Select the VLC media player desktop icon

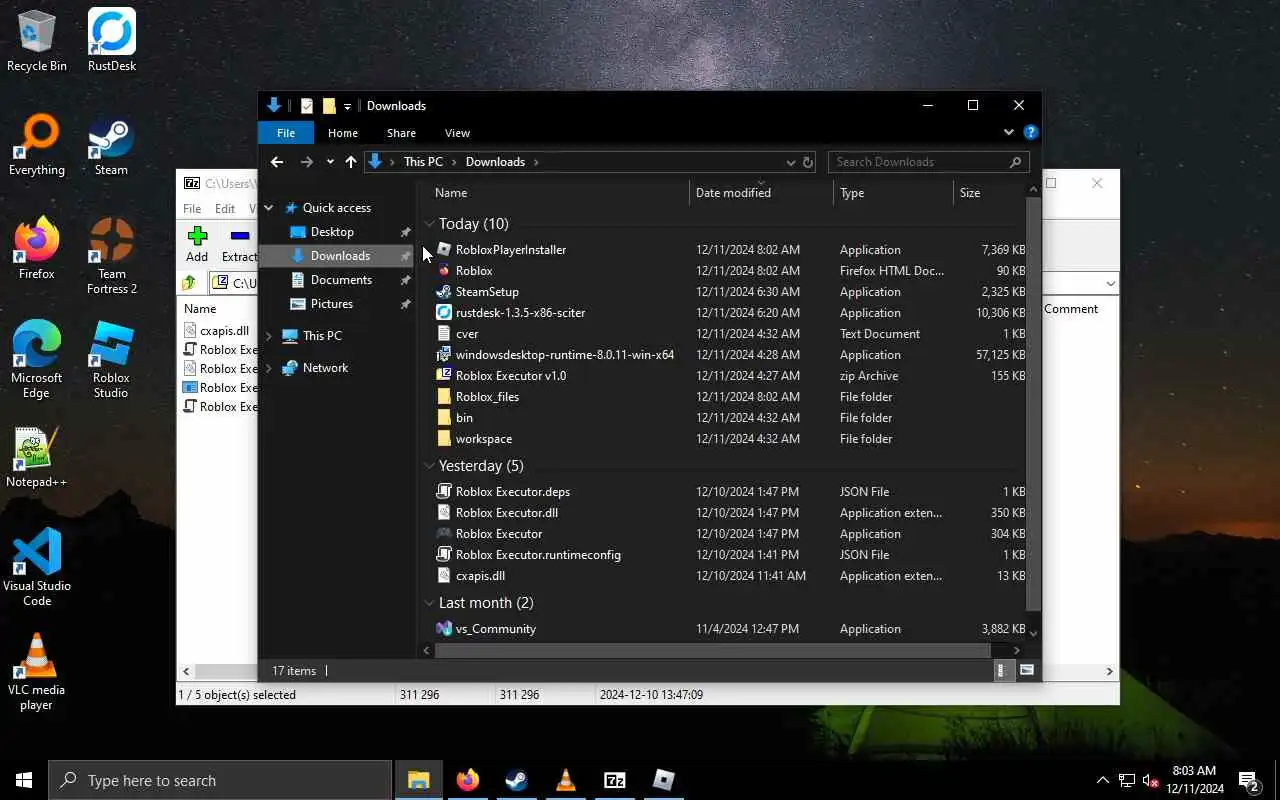[x=37, y=672]
